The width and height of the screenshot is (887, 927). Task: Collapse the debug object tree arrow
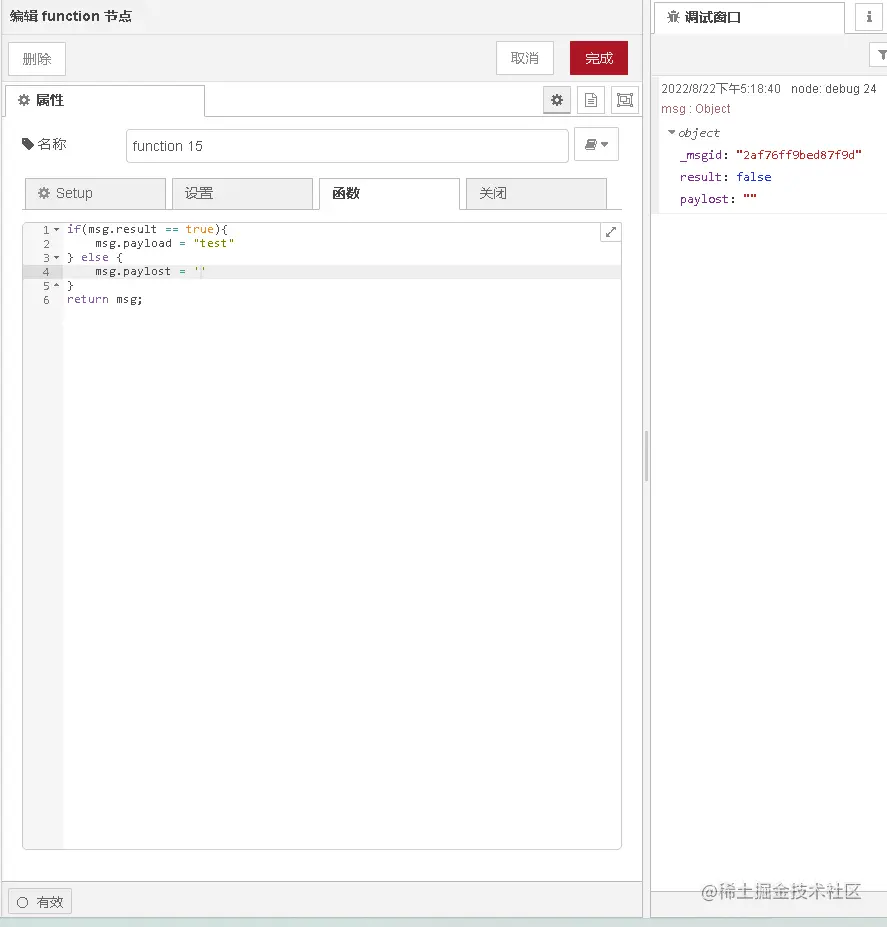click(x=671, y=132)
